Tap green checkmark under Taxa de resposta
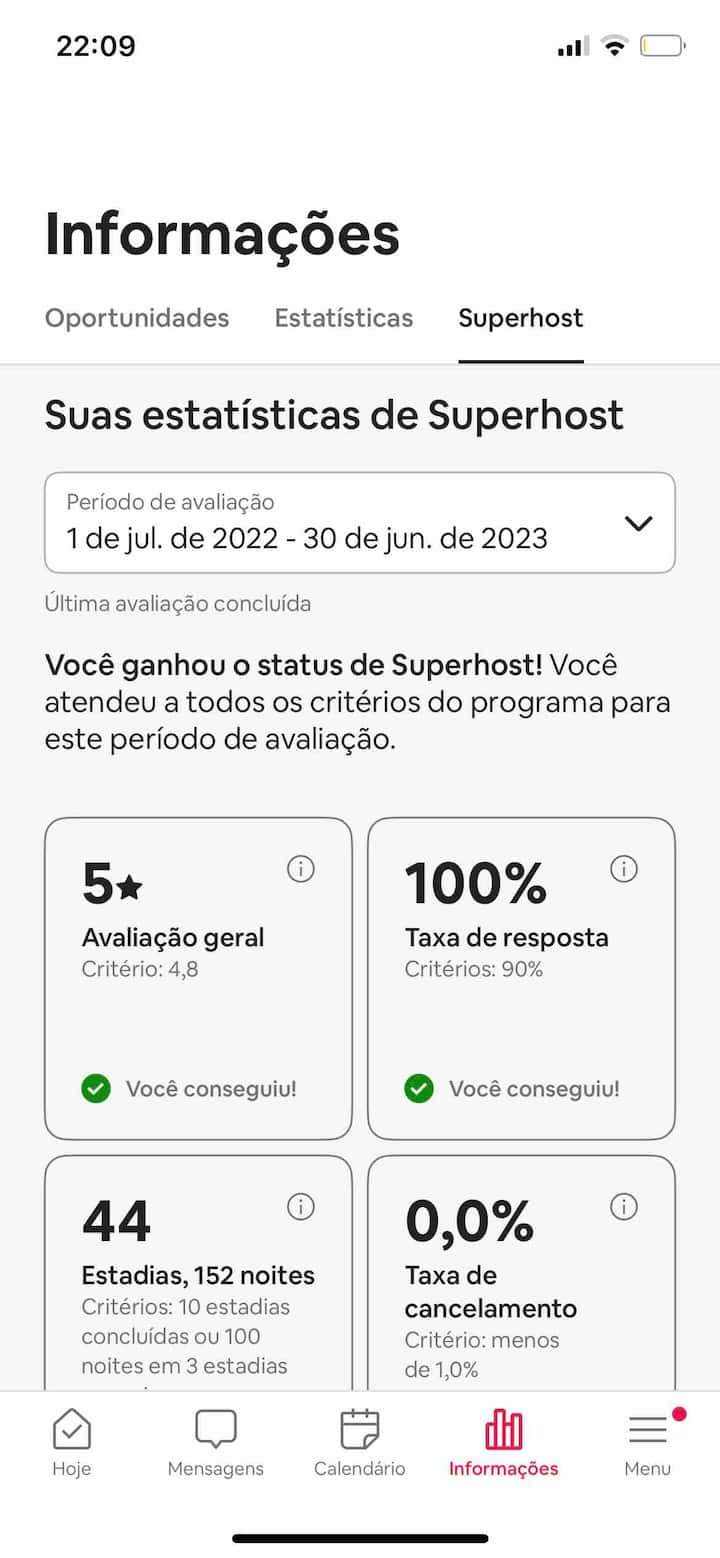The image size is (720, 1558). tap(419, 1088)
